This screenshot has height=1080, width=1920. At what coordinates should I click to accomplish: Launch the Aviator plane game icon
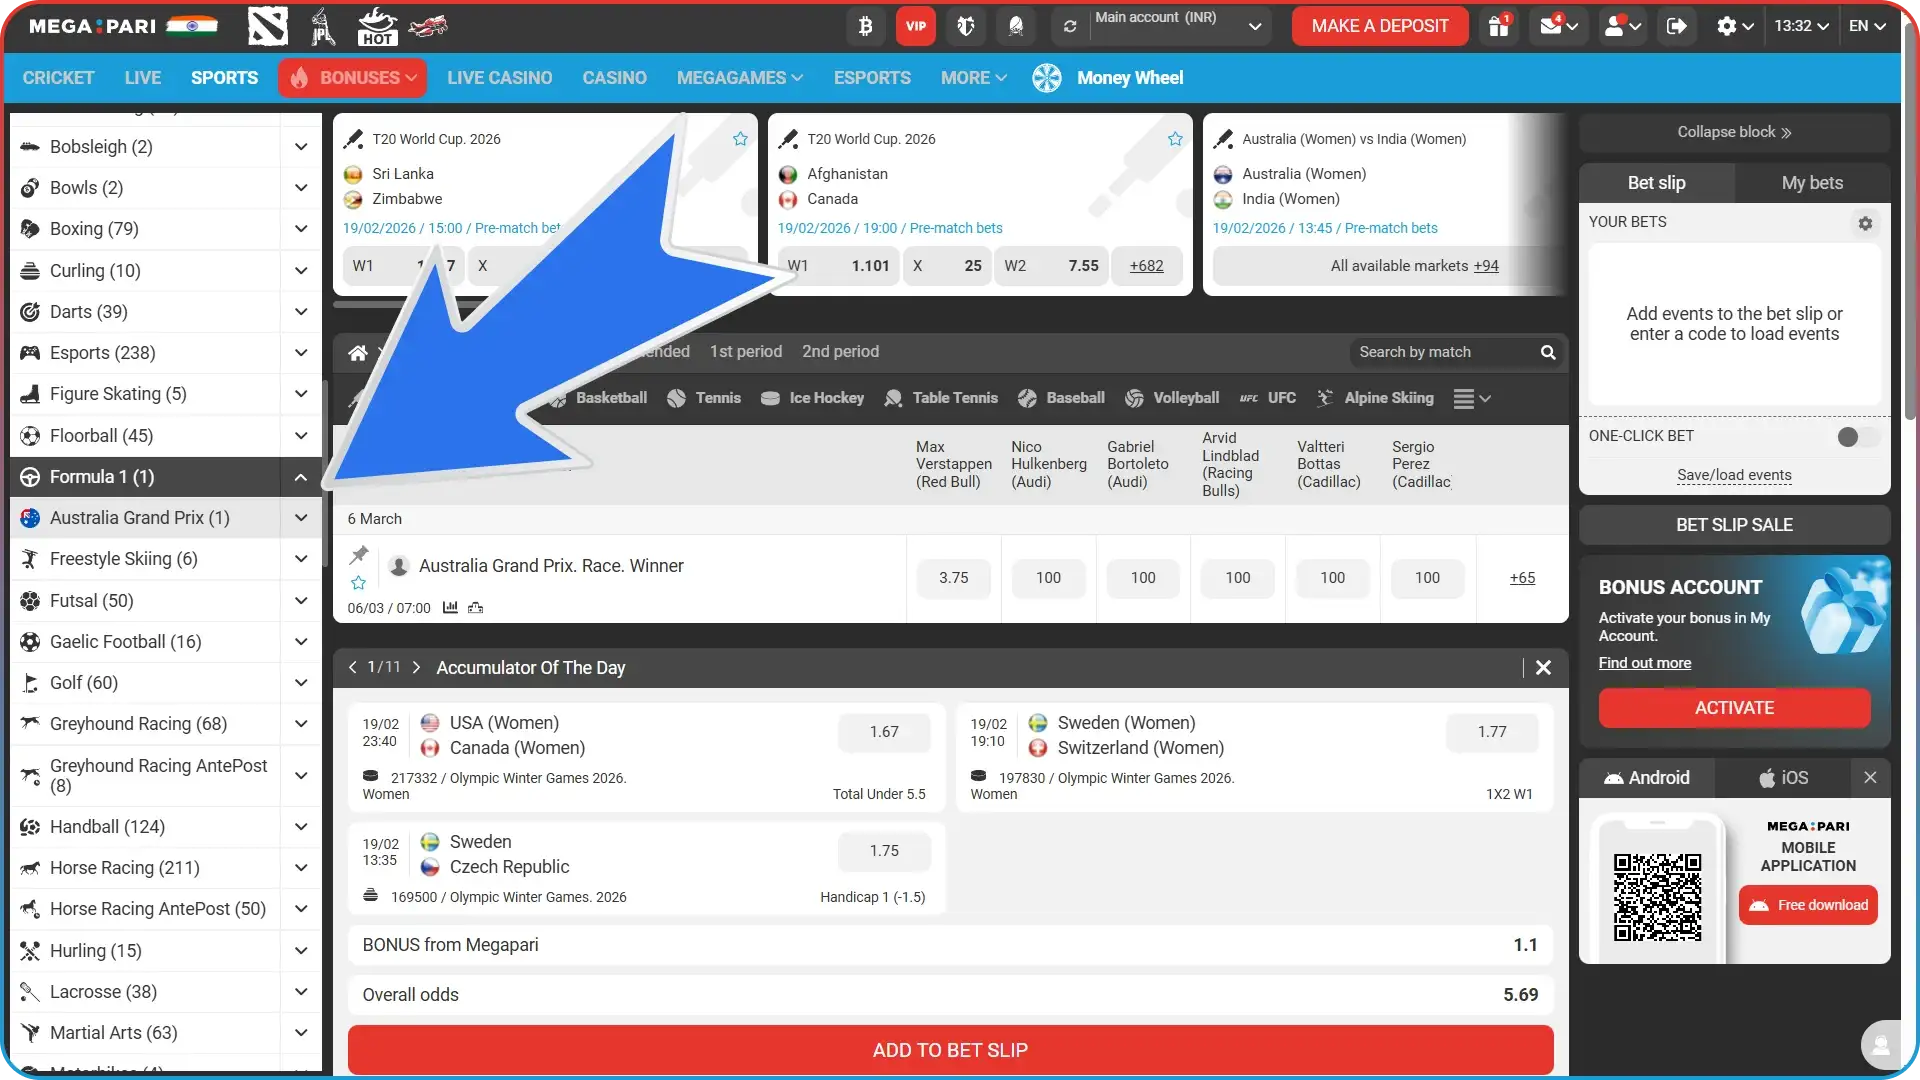click(x=428, y=26)
